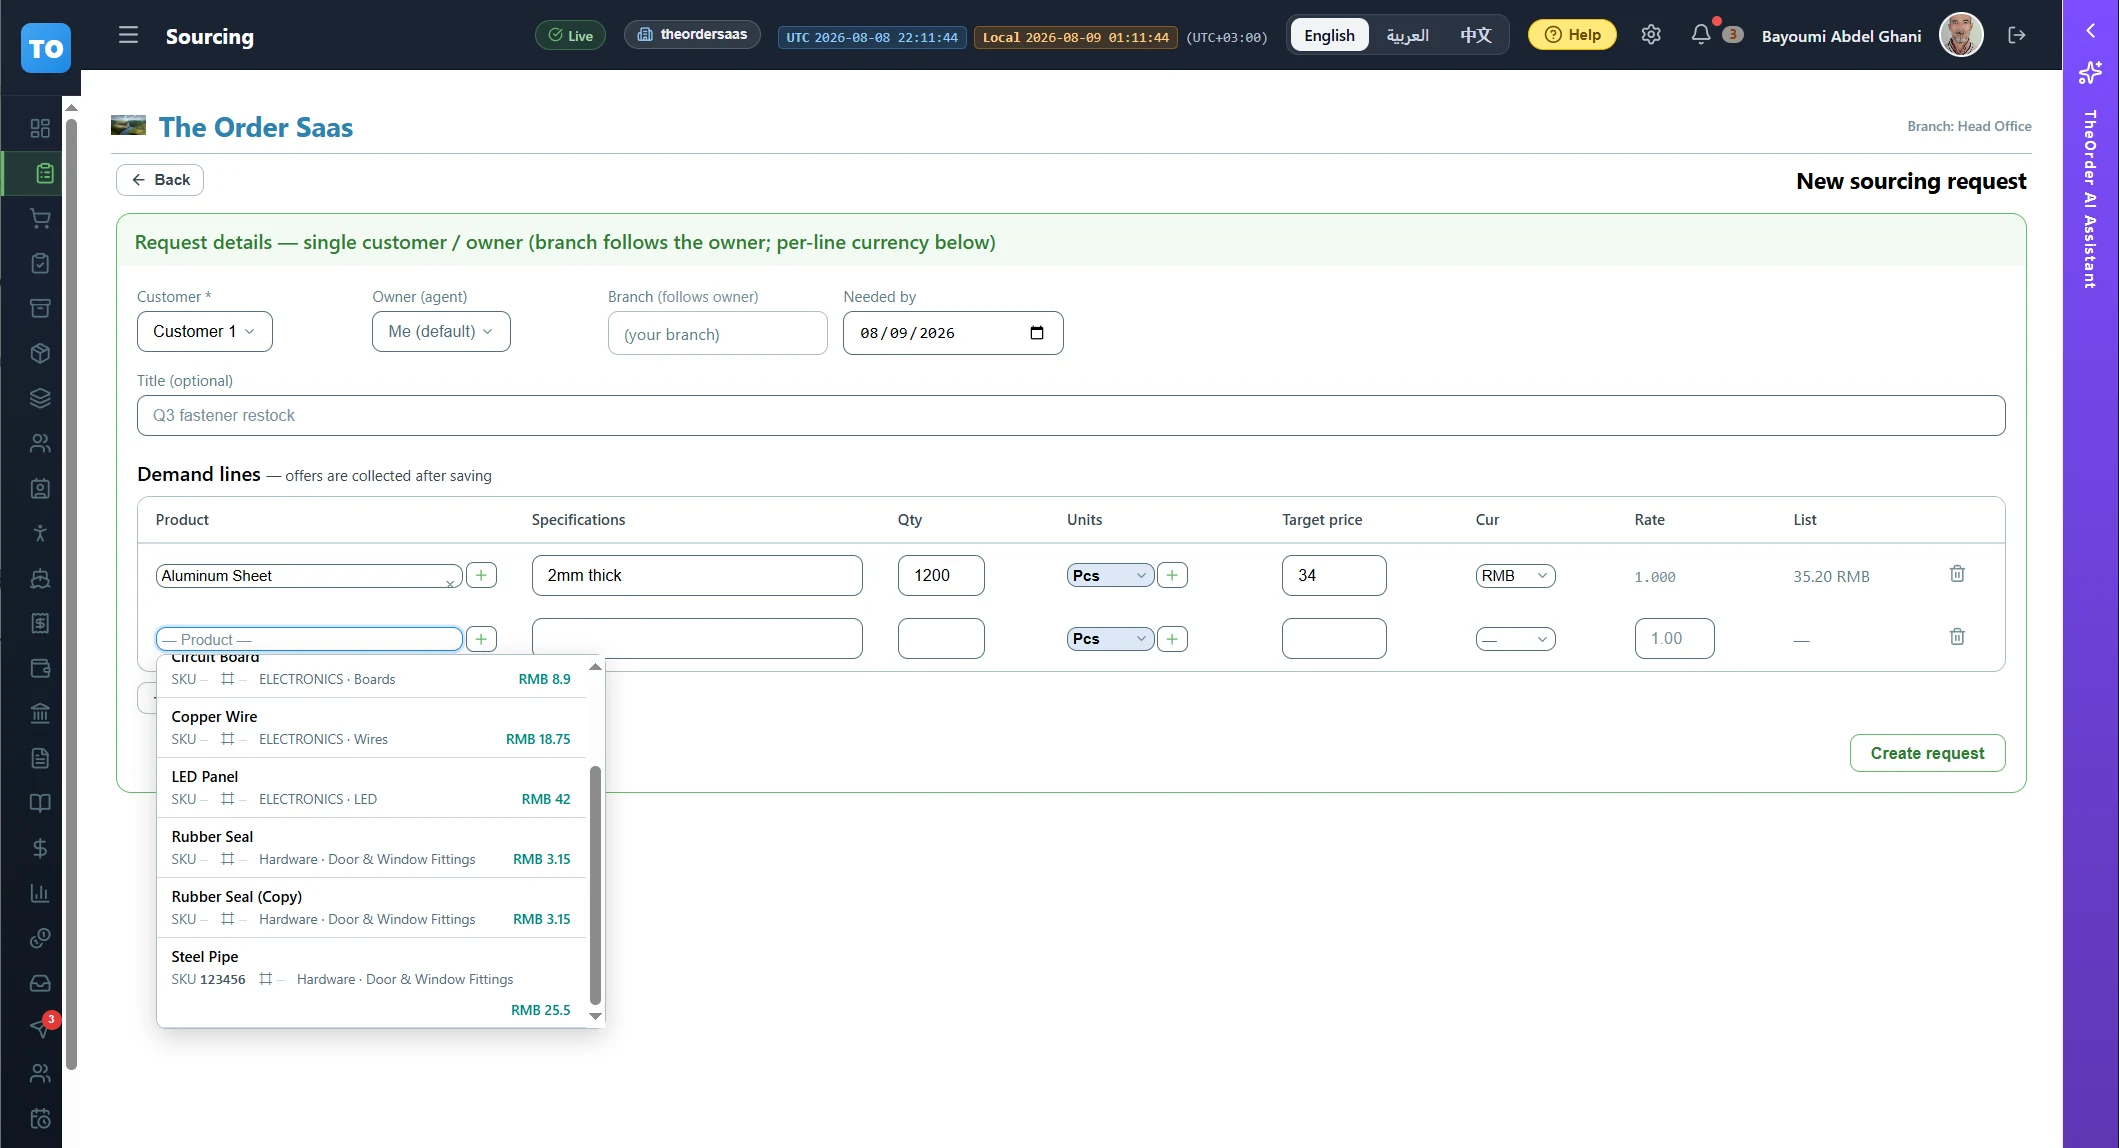Viewport: 2119px width, 1148px height.
Task: Open the notifications bell
Action: click(x=1701, y=35)
